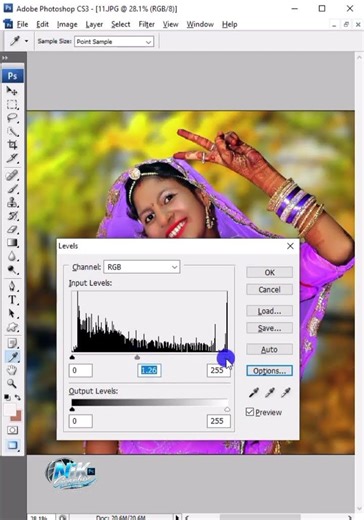Pick the set white point eyedropper
Viewport: 364px width, 520px height.
pos(285,393)
